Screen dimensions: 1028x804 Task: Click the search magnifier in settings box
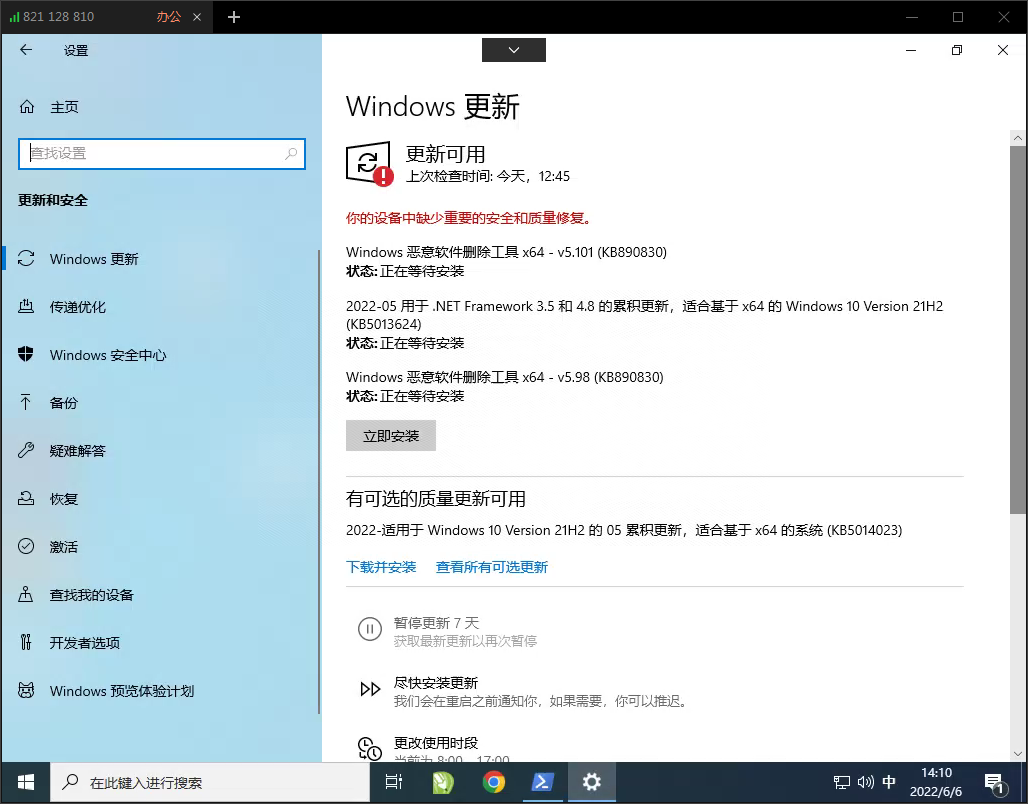pos(291,153)
